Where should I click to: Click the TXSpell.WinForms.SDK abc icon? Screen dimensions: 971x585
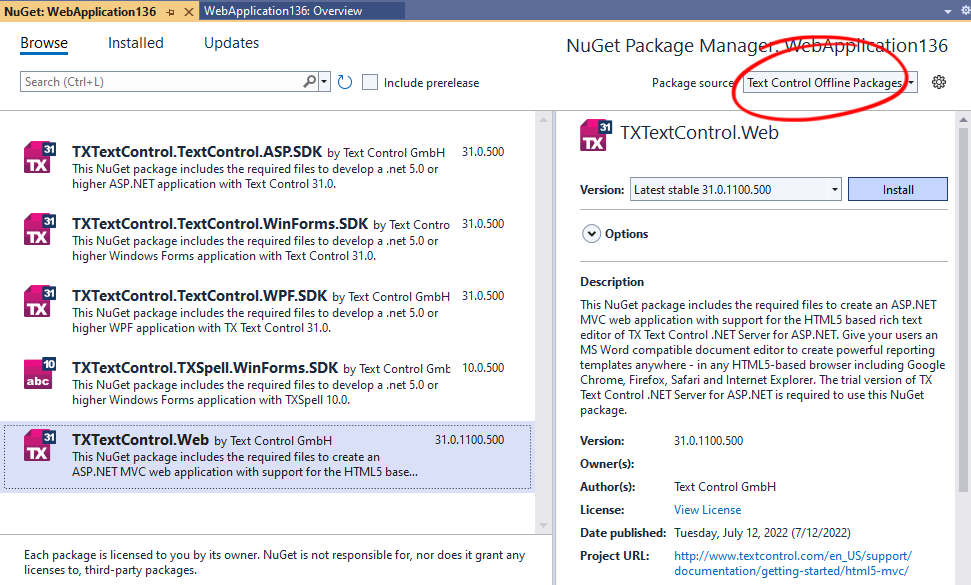pos(39,374)
